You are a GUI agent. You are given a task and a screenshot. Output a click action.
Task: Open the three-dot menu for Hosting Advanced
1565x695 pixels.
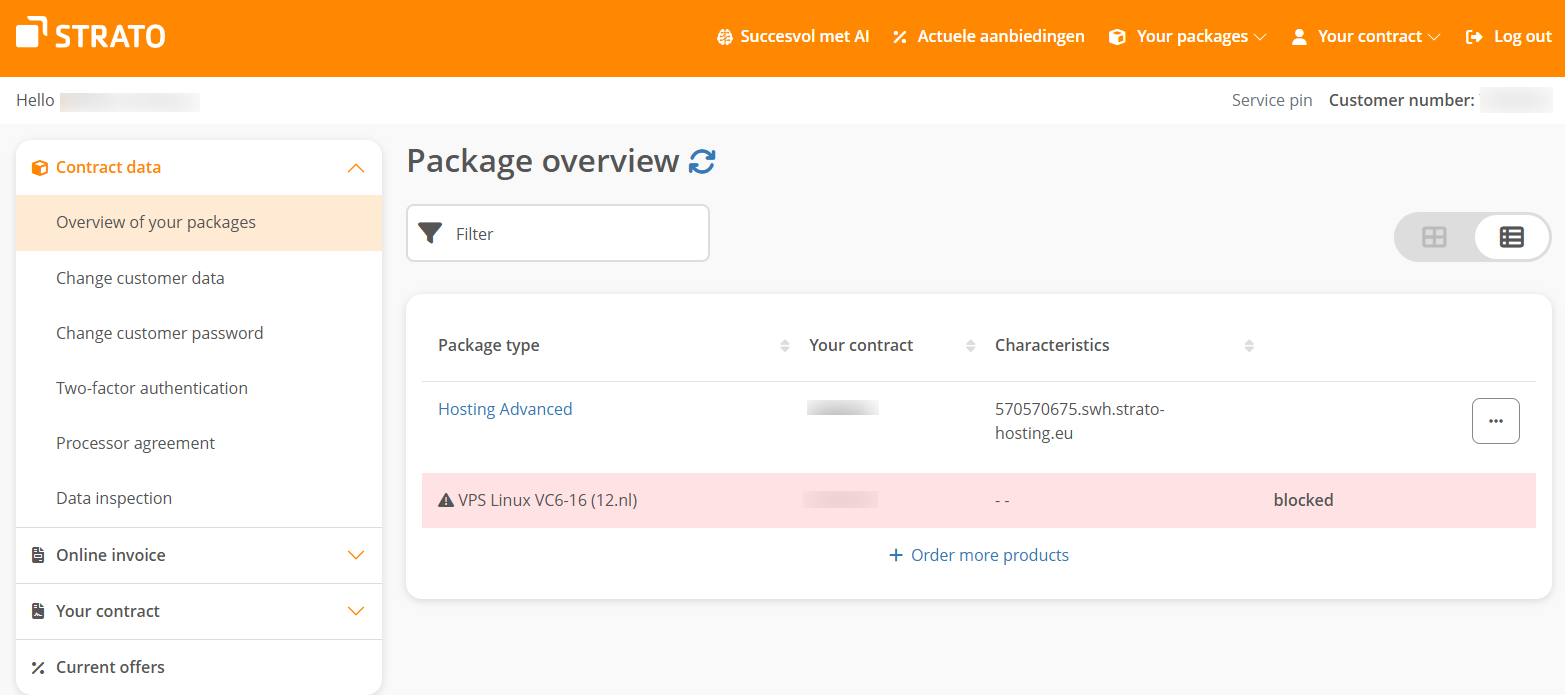[1495, 421]
